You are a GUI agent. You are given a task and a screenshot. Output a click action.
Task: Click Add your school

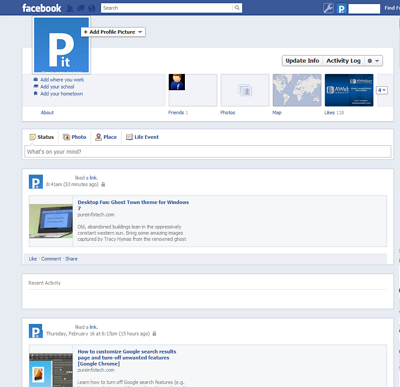pos(57,87)
